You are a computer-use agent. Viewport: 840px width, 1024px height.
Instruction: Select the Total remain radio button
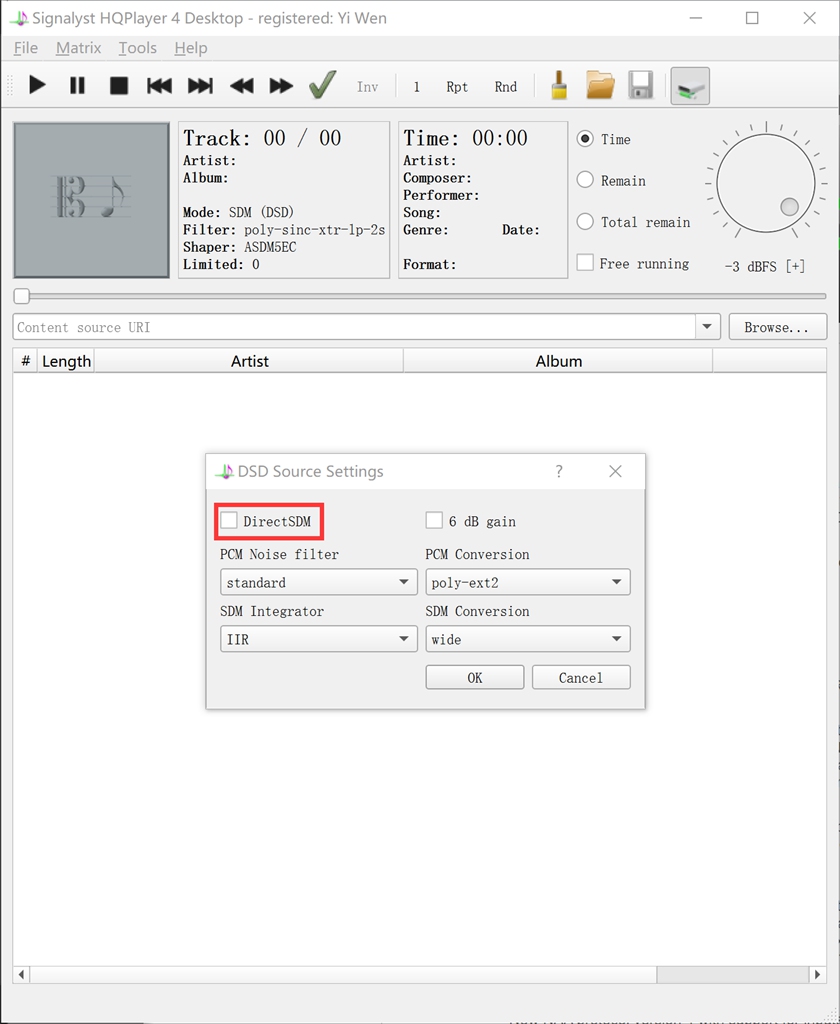pos(585,222)
